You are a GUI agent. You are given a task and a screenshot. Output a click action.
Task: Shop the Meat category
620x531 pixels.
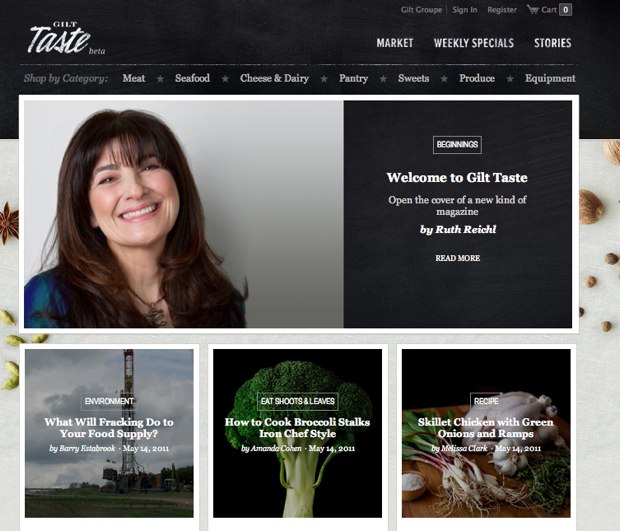[x=134, y=78]
